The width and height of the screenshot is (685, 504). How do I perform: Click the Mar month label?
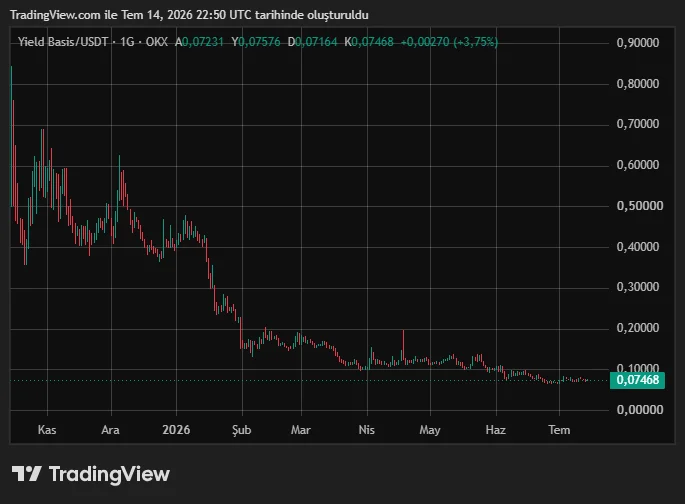coord(301,430)
